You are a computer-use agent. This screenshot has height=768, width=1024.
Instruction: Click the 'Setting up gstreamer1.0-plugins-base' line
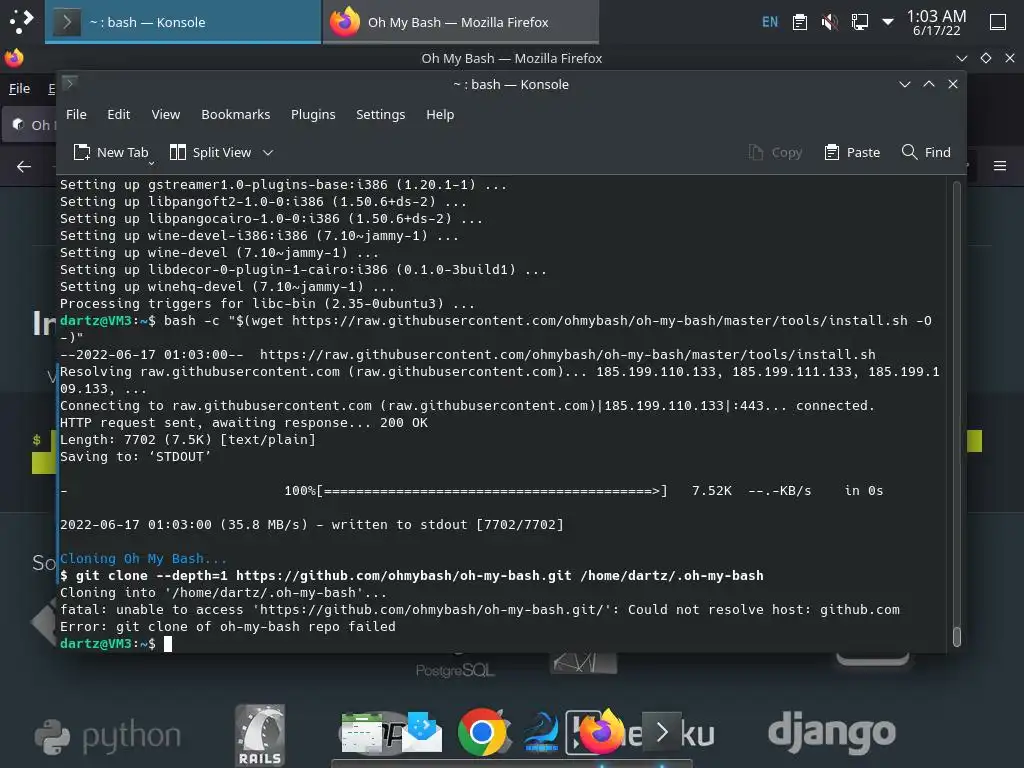(x=283, y=185)
